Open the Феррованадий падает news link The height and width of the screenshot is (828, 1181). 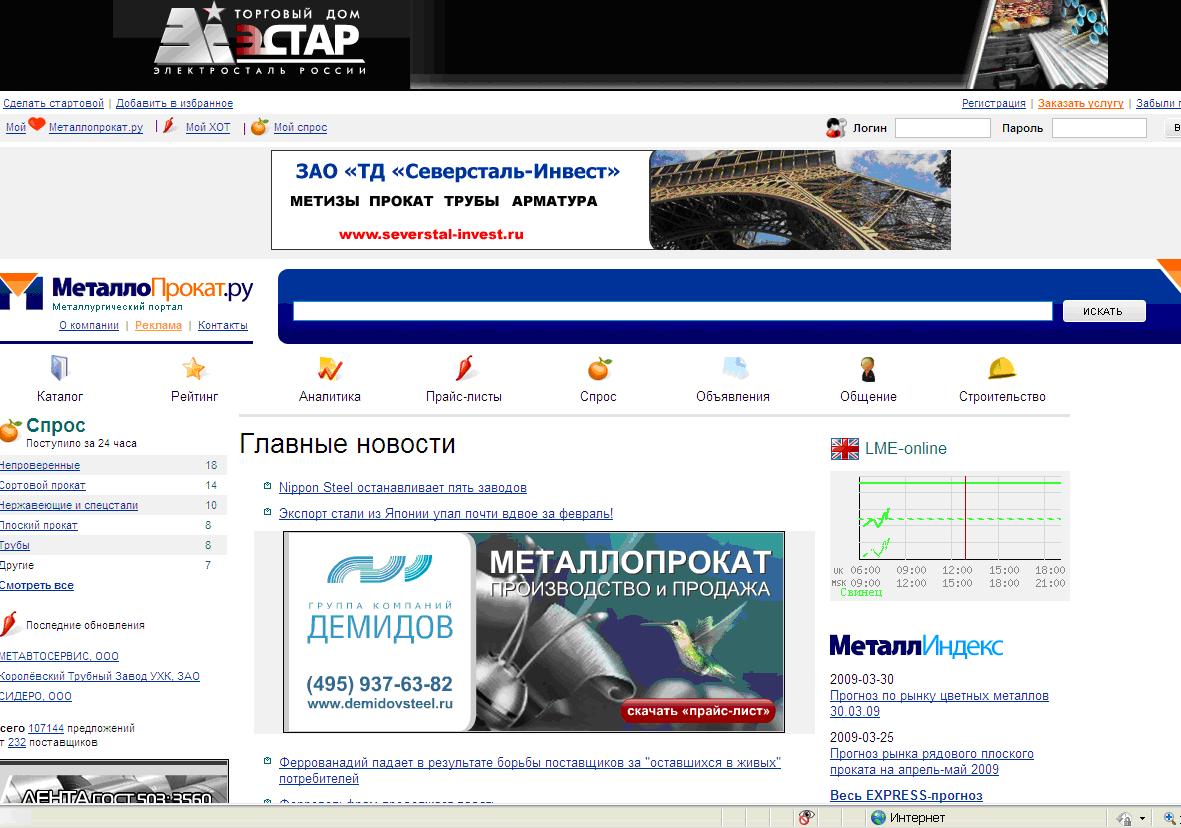[x=529, y=770]
